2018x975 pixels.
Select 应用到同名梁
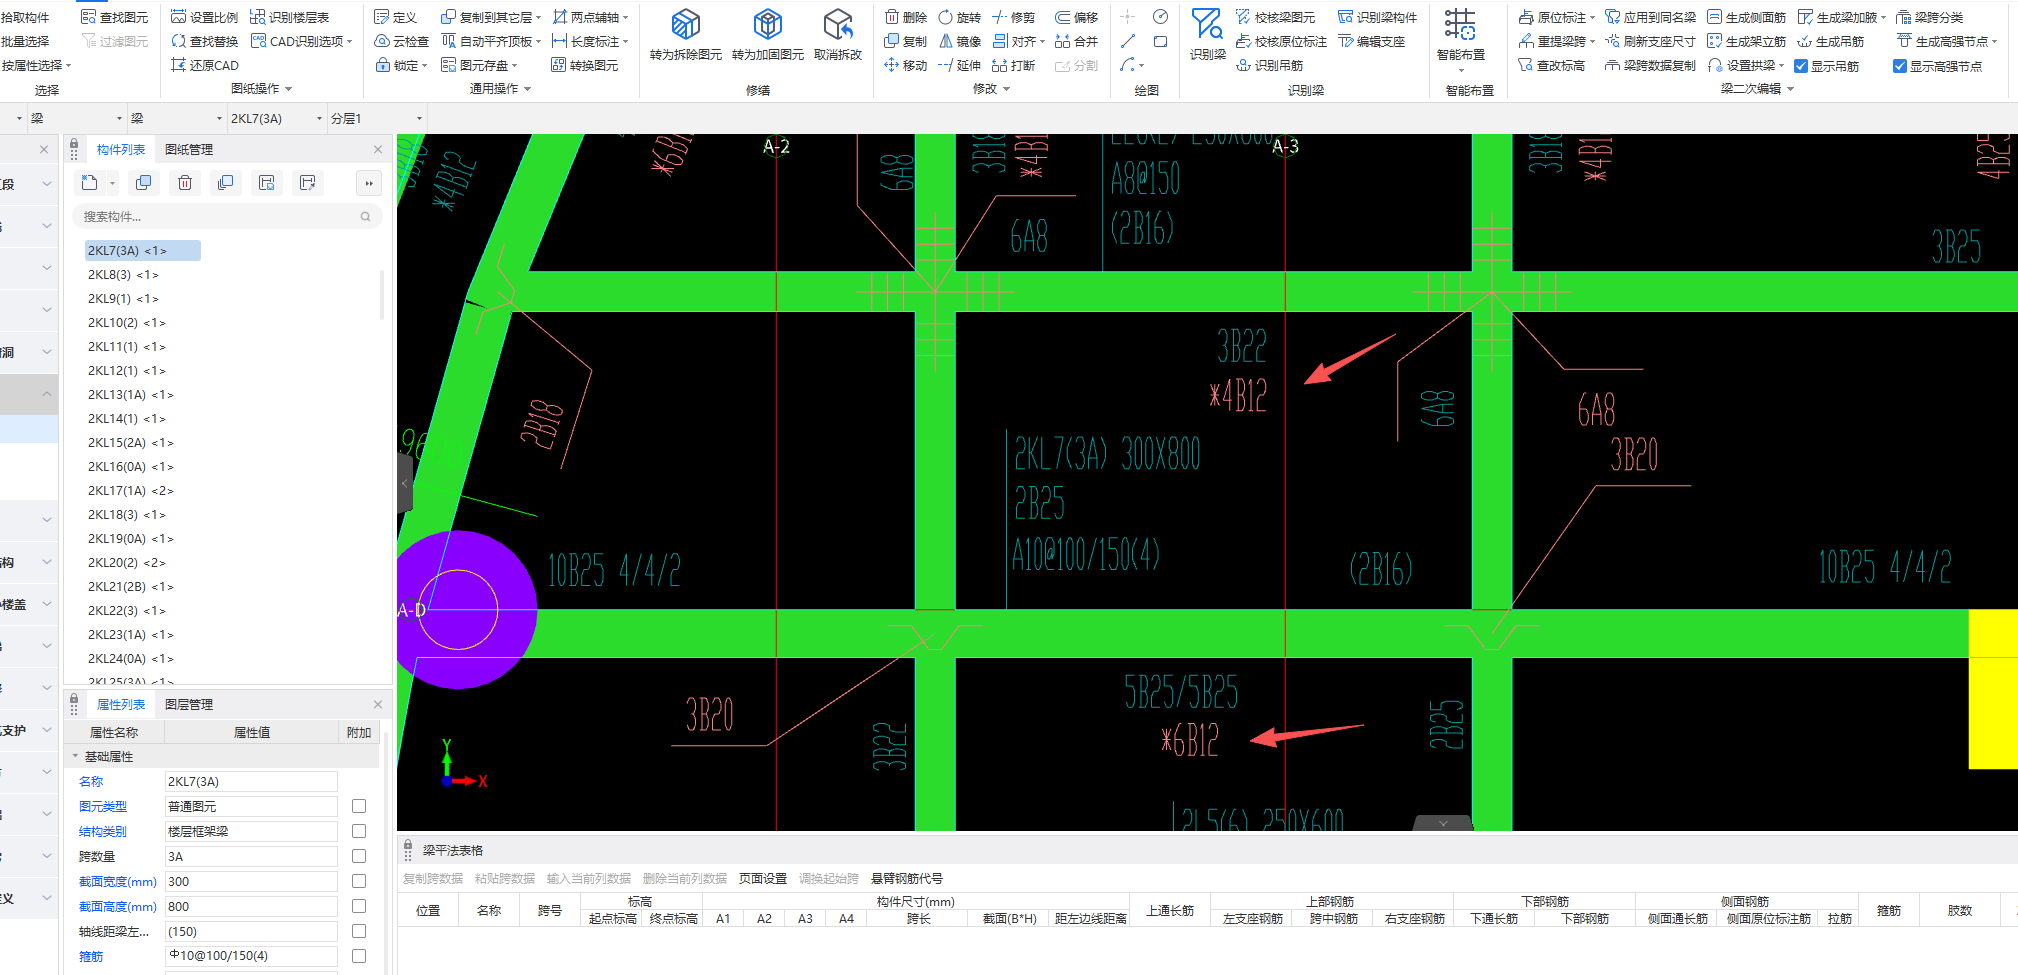[x=1651, y=17]
